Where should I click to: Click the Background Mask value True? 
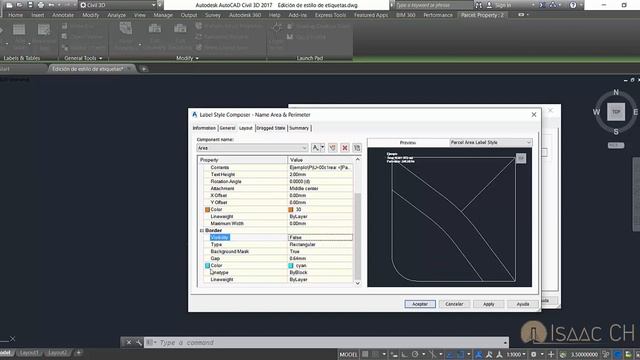320,251
